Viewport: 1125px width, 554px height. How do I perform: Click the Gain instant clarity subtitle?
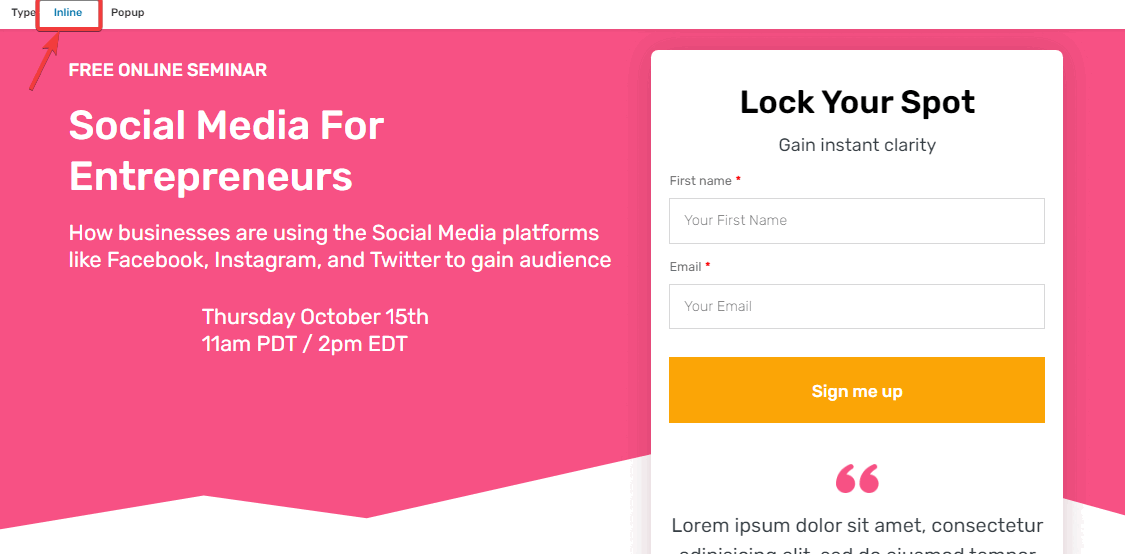coord(857,145)
